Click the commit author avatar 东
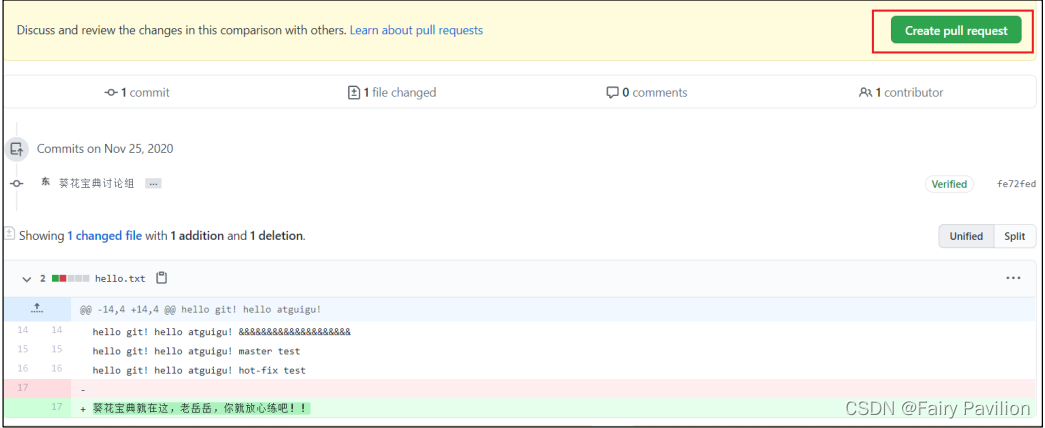The width and height of the screenshot is (1045, 428). click(x=45, y=182)
